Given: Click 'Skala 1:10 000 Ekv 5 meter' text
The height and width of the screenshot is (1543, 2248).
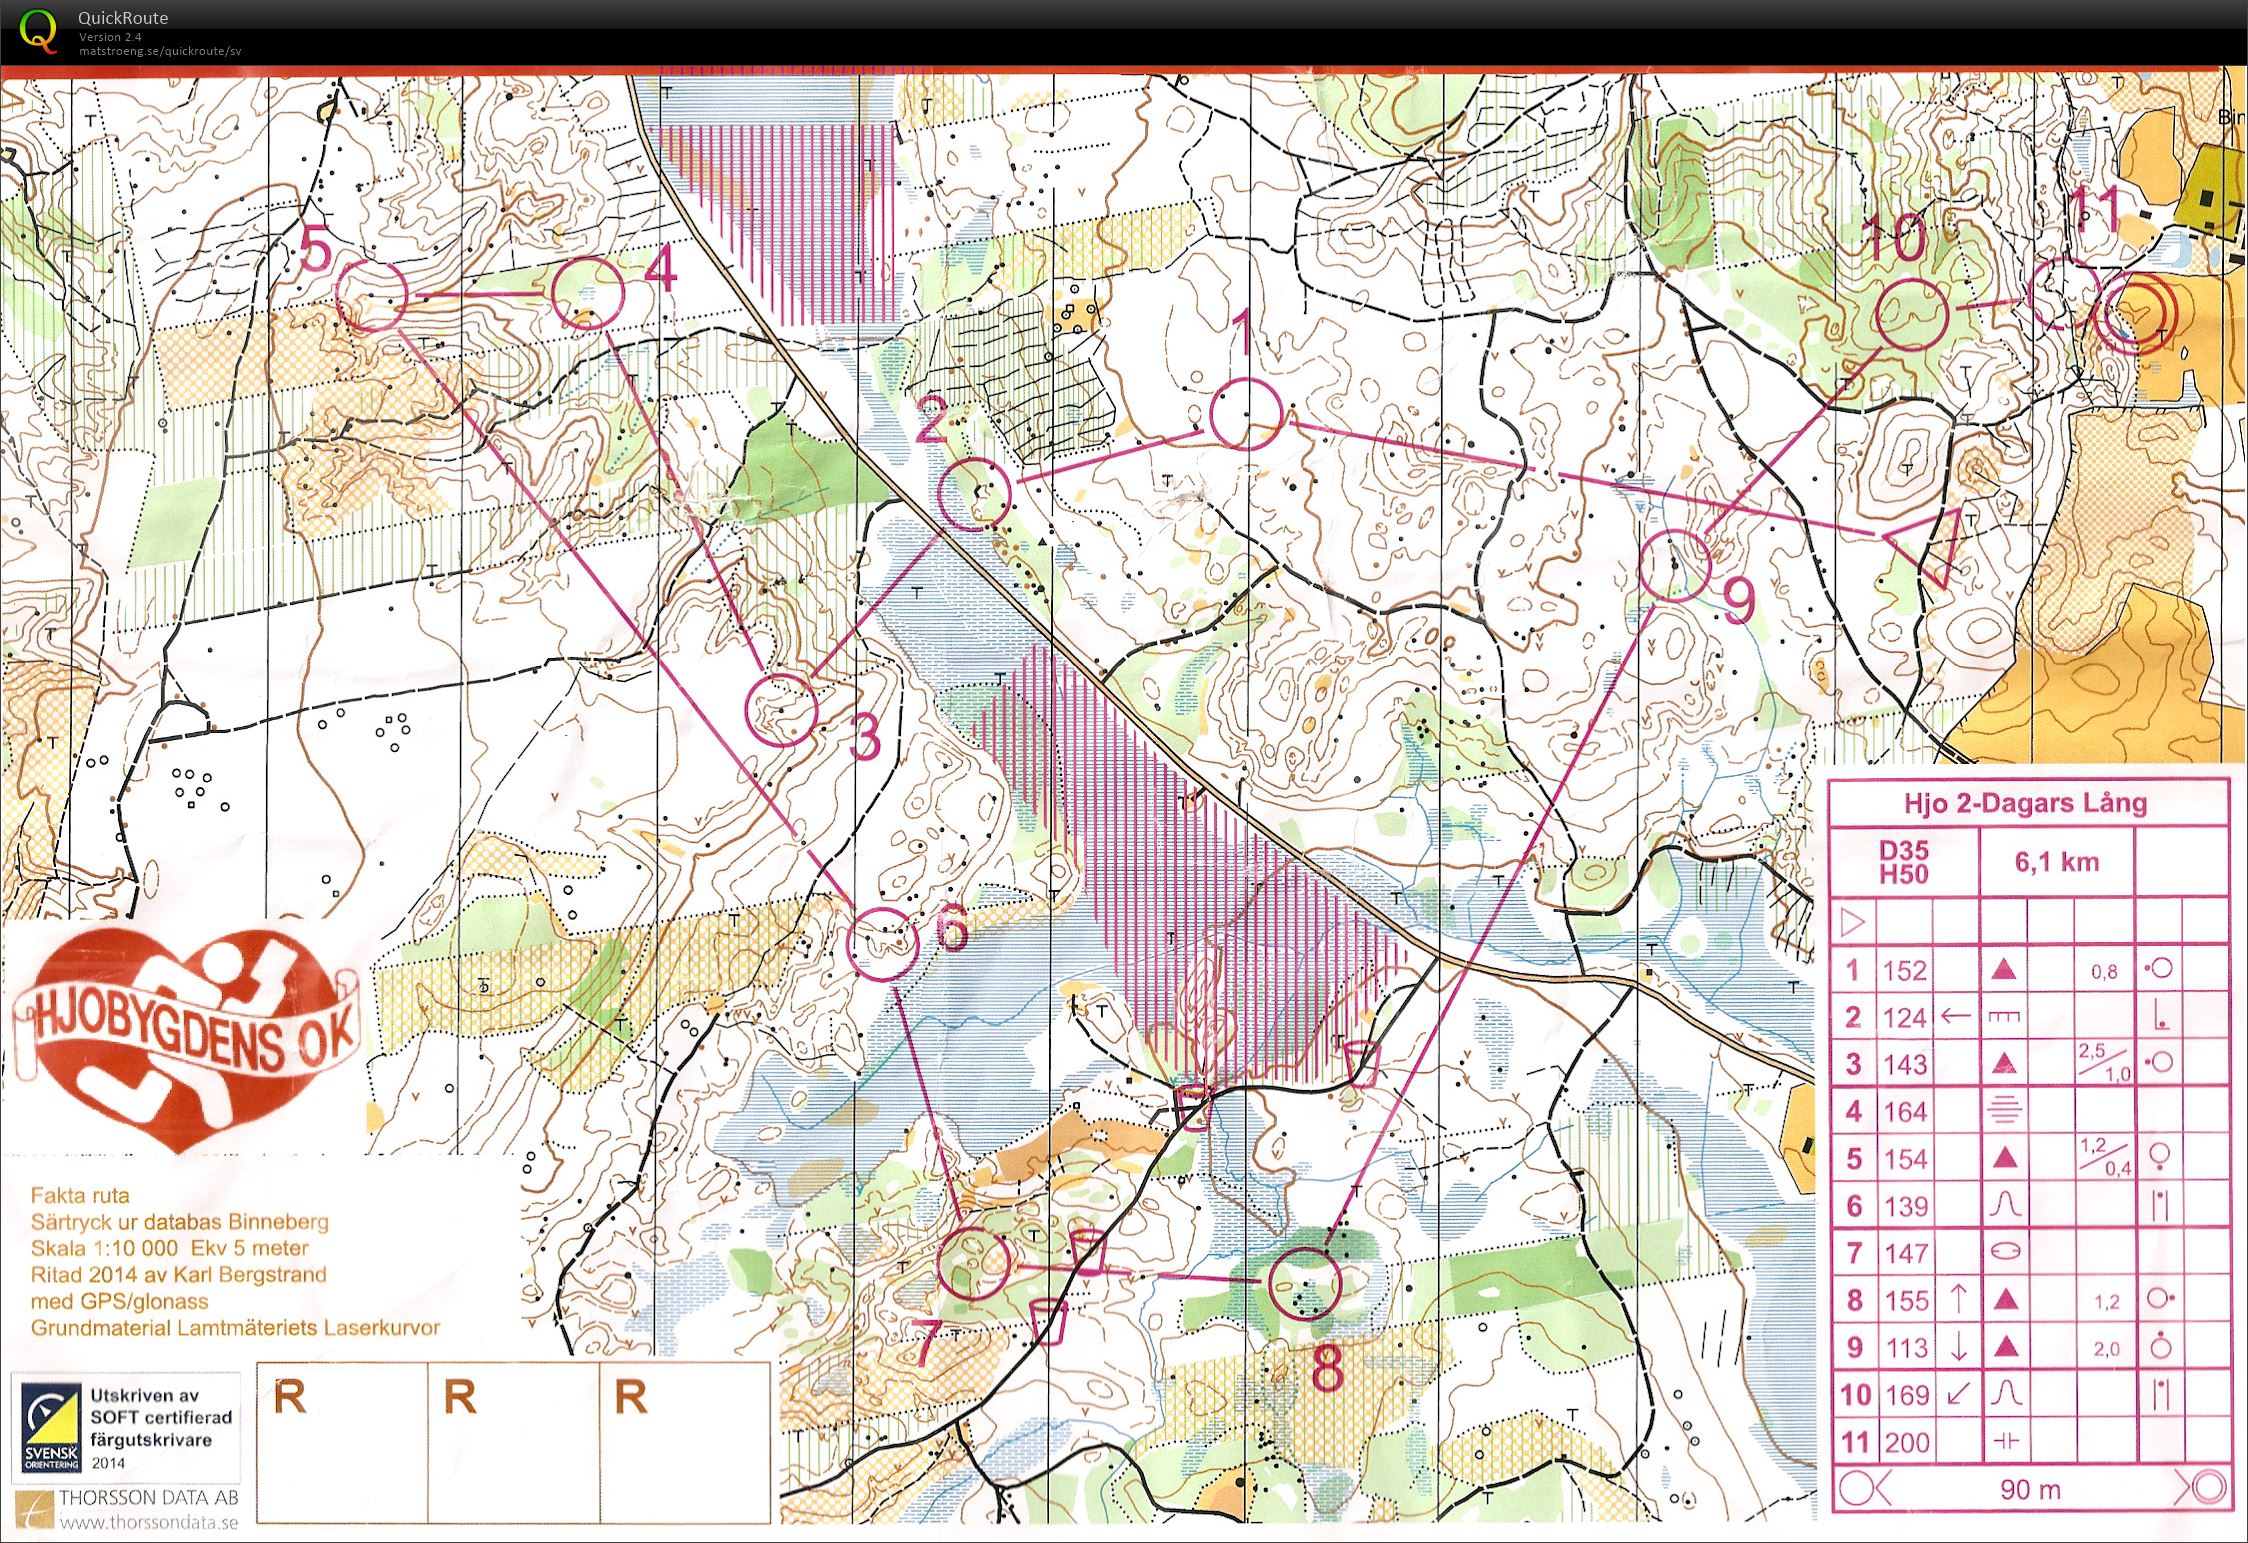Looking at the screenshot, I should pos(169,1248).
